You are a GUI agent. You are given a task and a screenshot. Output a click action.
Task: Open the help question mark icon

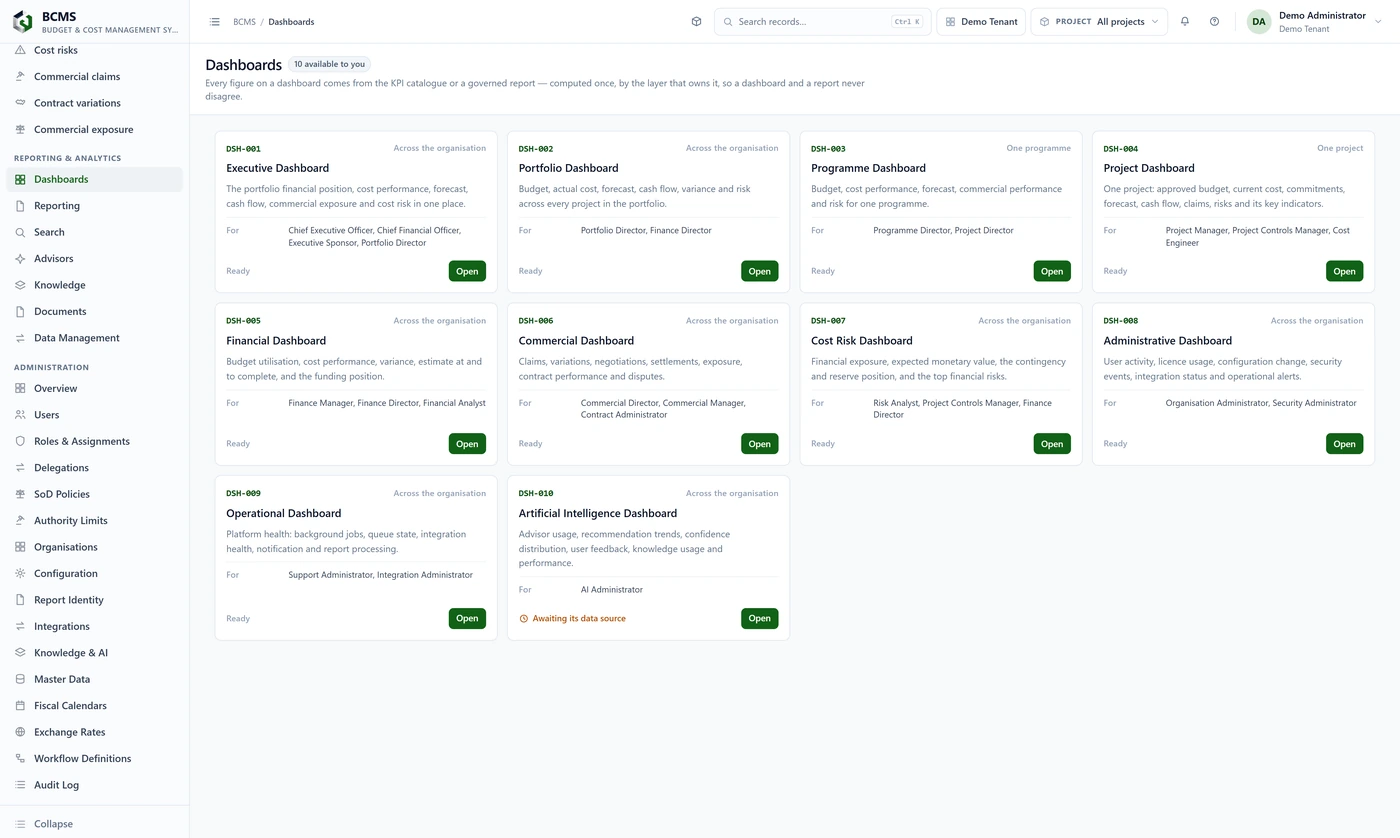coord(1214,21)
